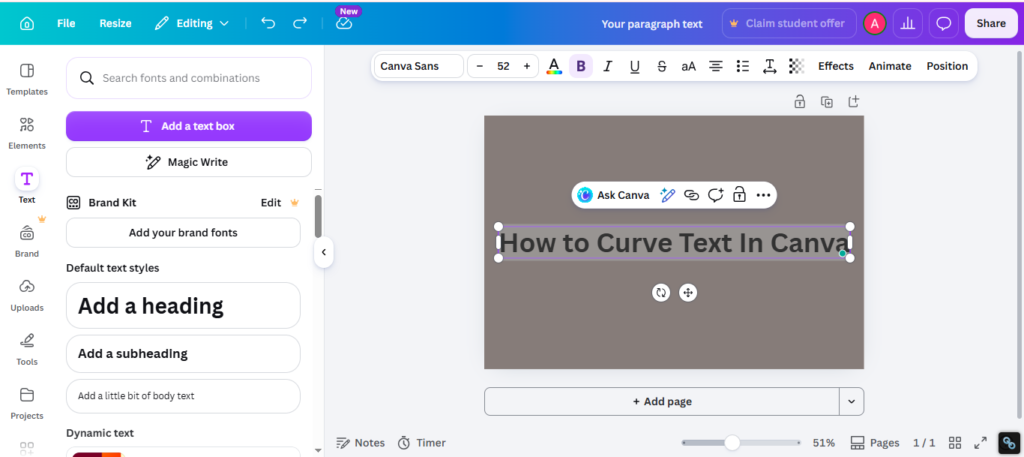Change text alignment
This screenshot has height=457, width=1024.
pyautogui.click(x=716, y=66)
